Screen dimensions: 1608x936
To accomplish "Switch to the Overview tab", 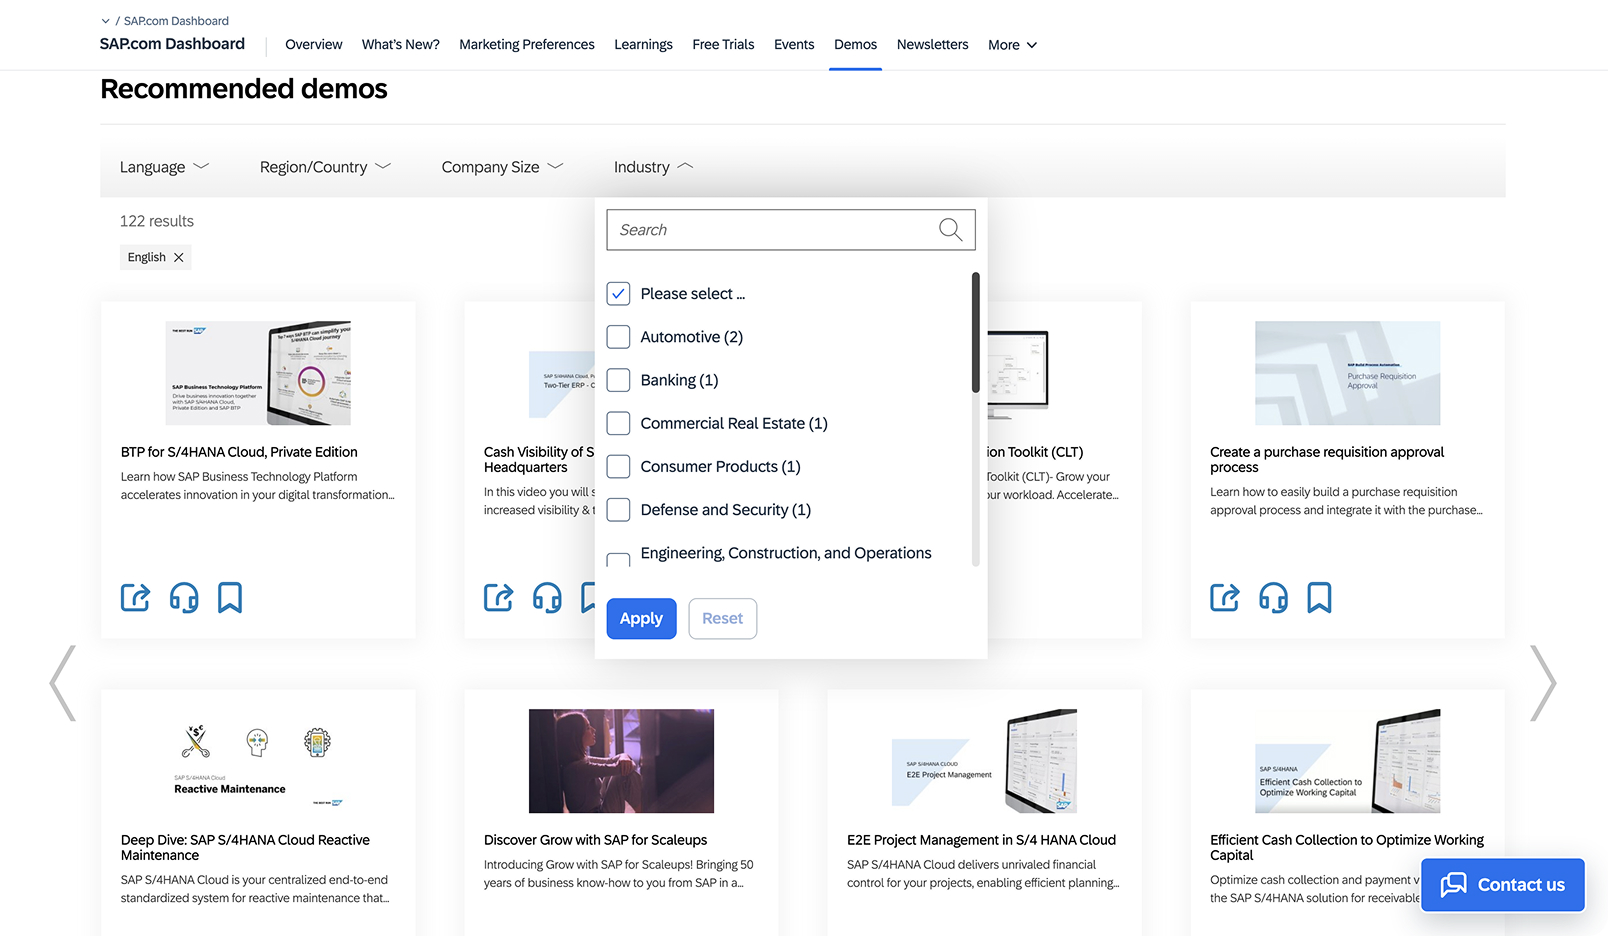I will click(x=313, y=45).
